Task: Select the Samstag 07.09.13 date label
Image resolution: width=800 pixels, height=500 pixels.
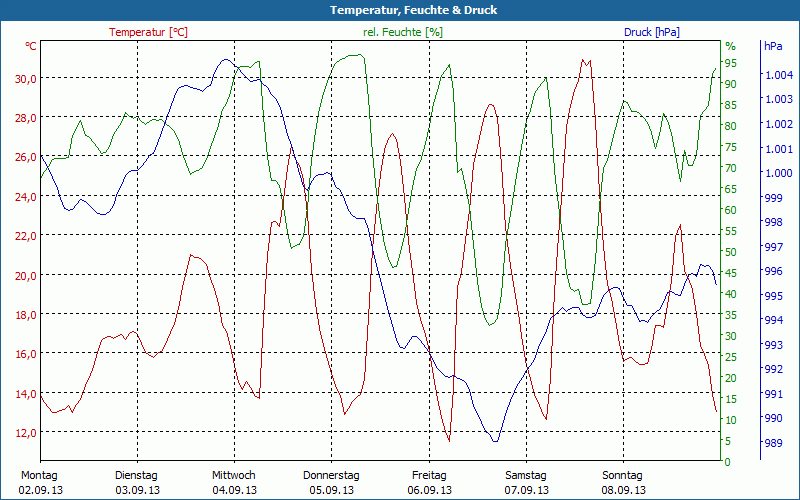Action: tap(526, 482)
